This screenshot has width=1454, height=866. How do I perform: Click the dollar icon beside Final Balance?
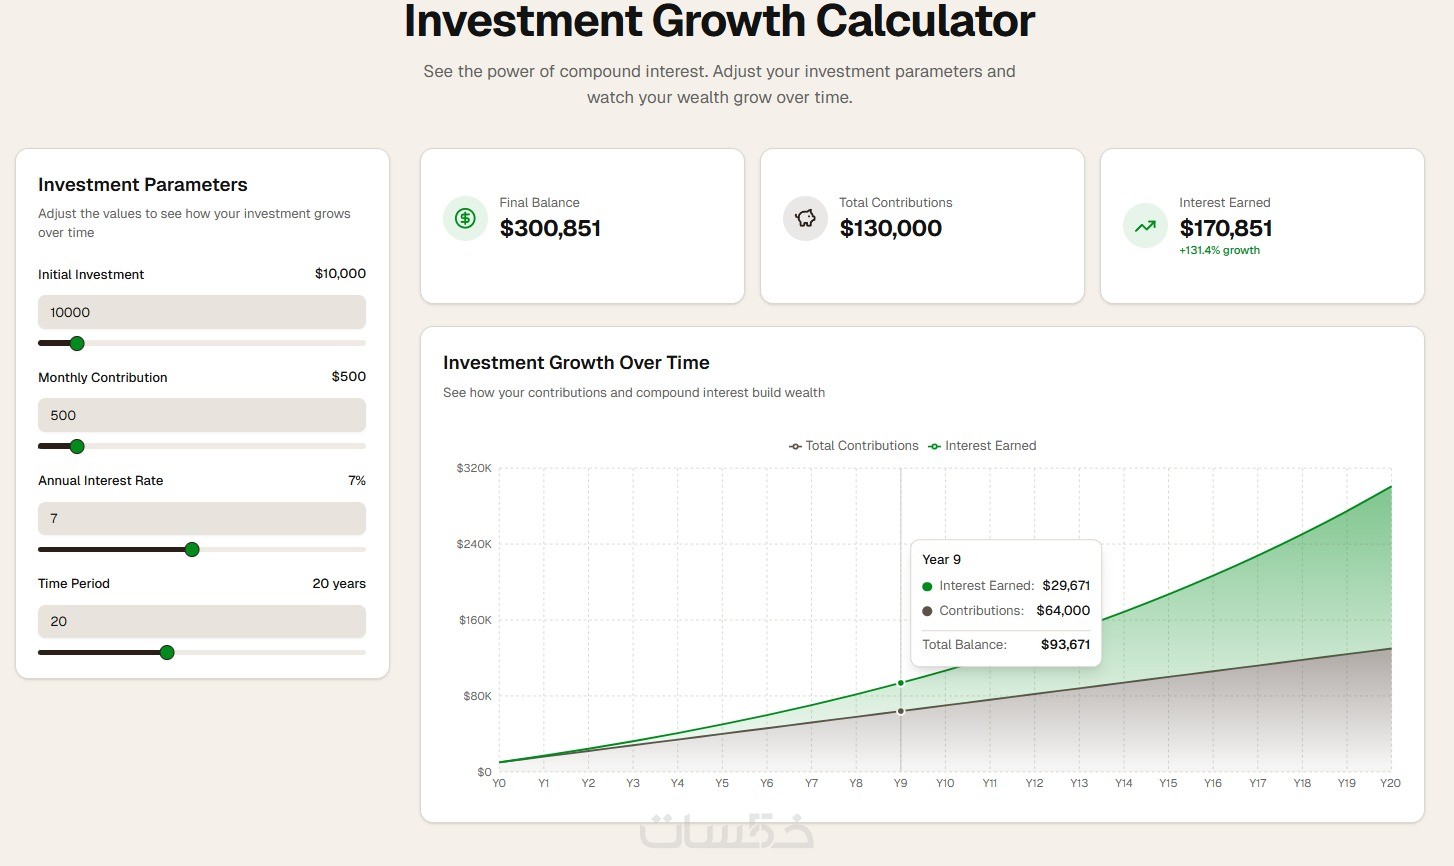[465, 218]
